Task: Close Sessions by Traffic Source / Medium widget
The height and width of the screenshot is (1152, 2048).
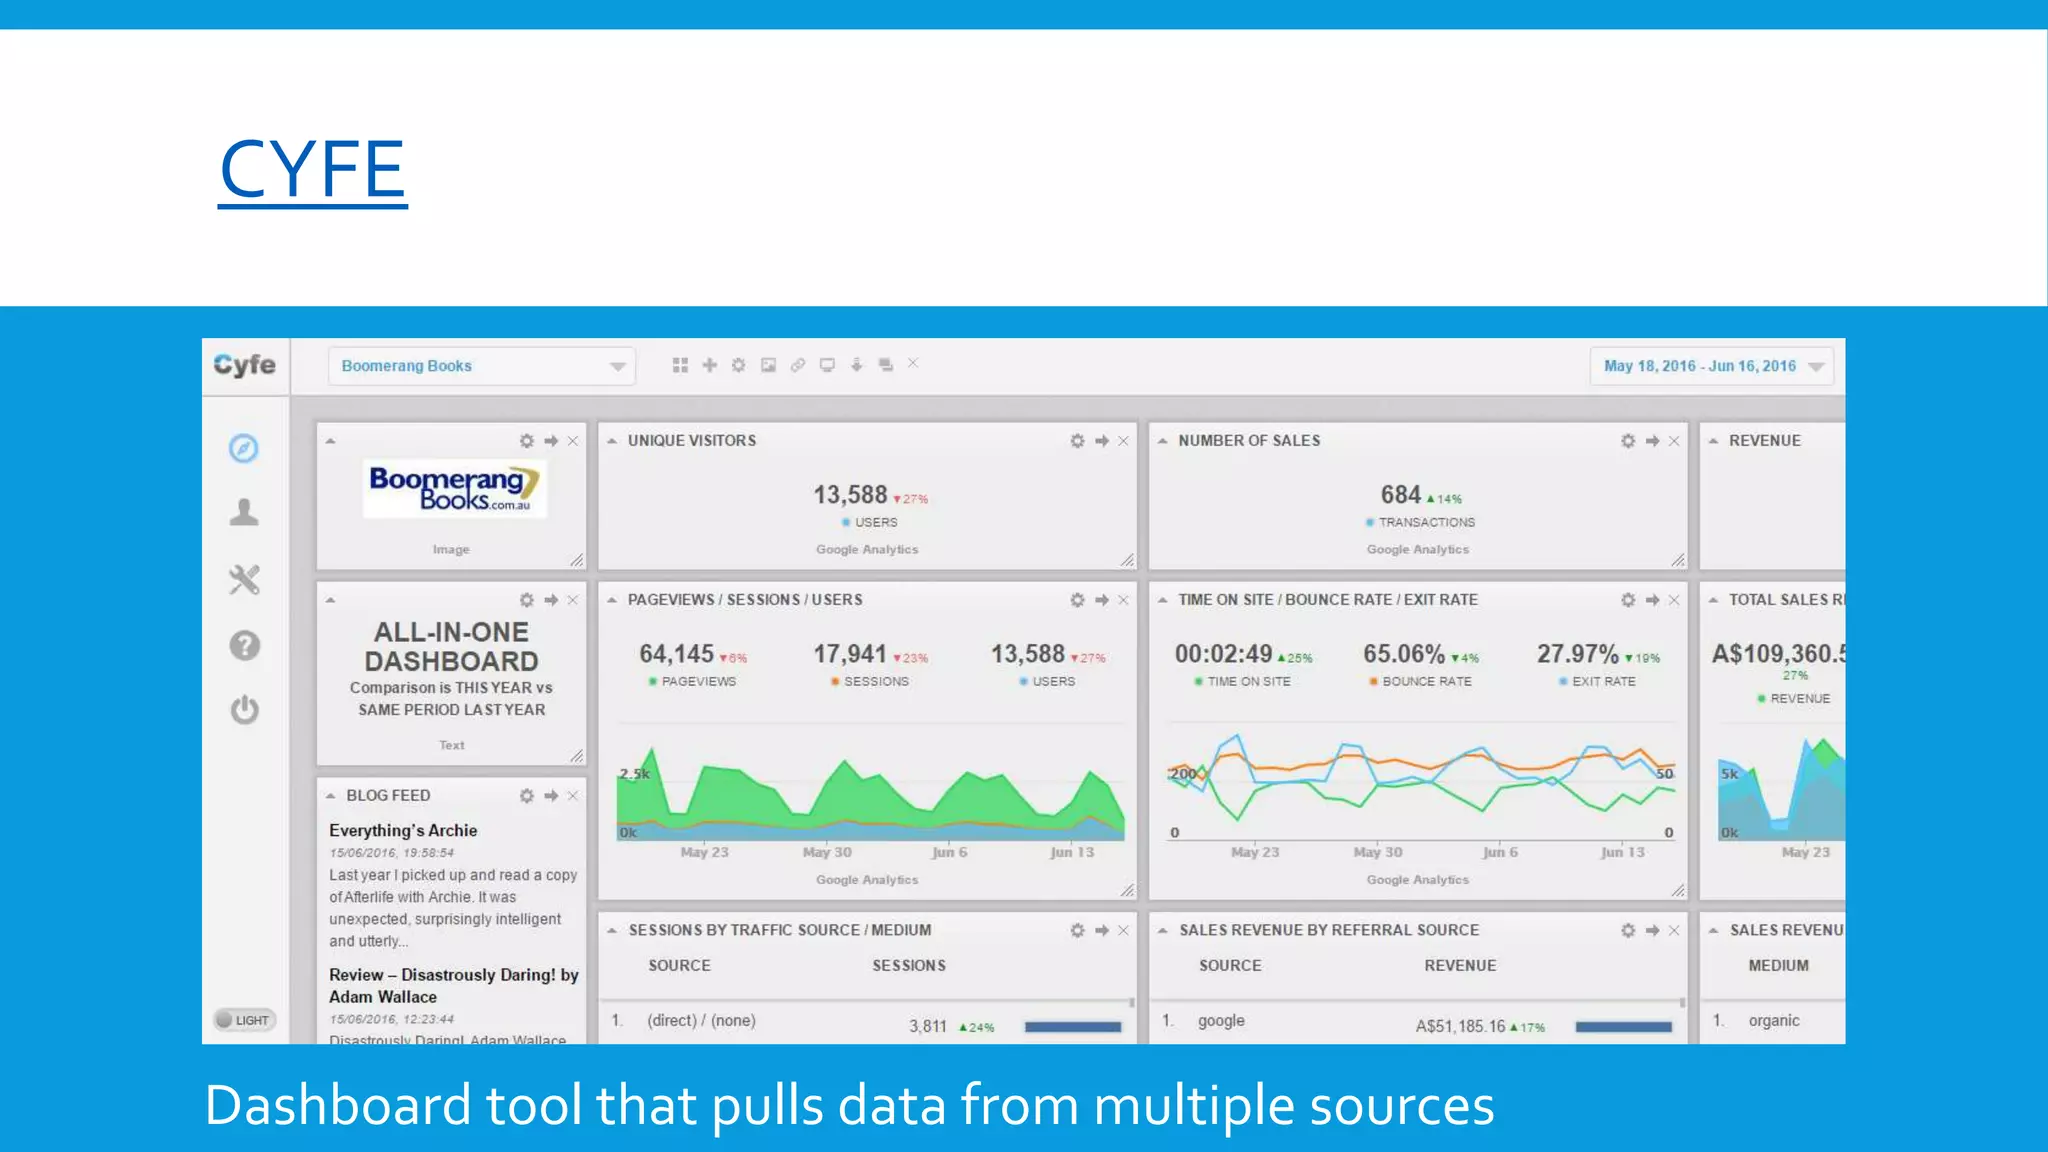Action: click(x=1123, y=930)
